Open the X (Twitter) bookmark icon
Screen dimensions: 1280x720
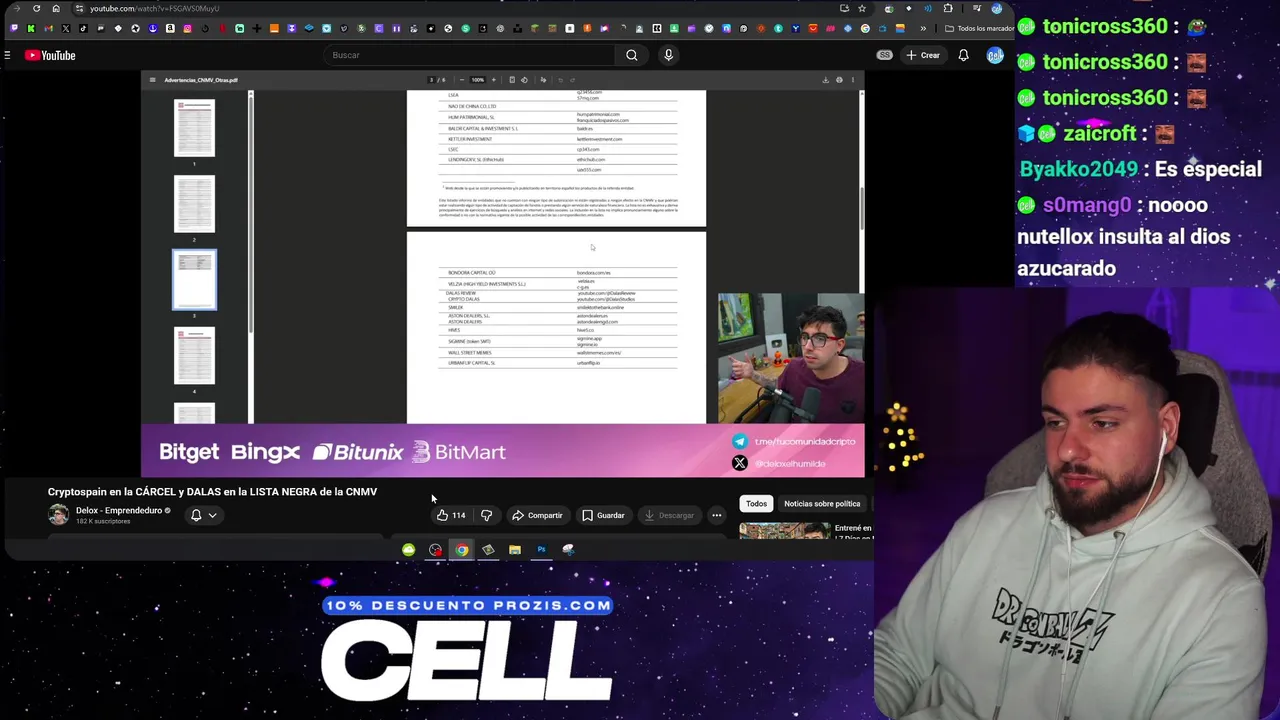[x=65, y=28]
